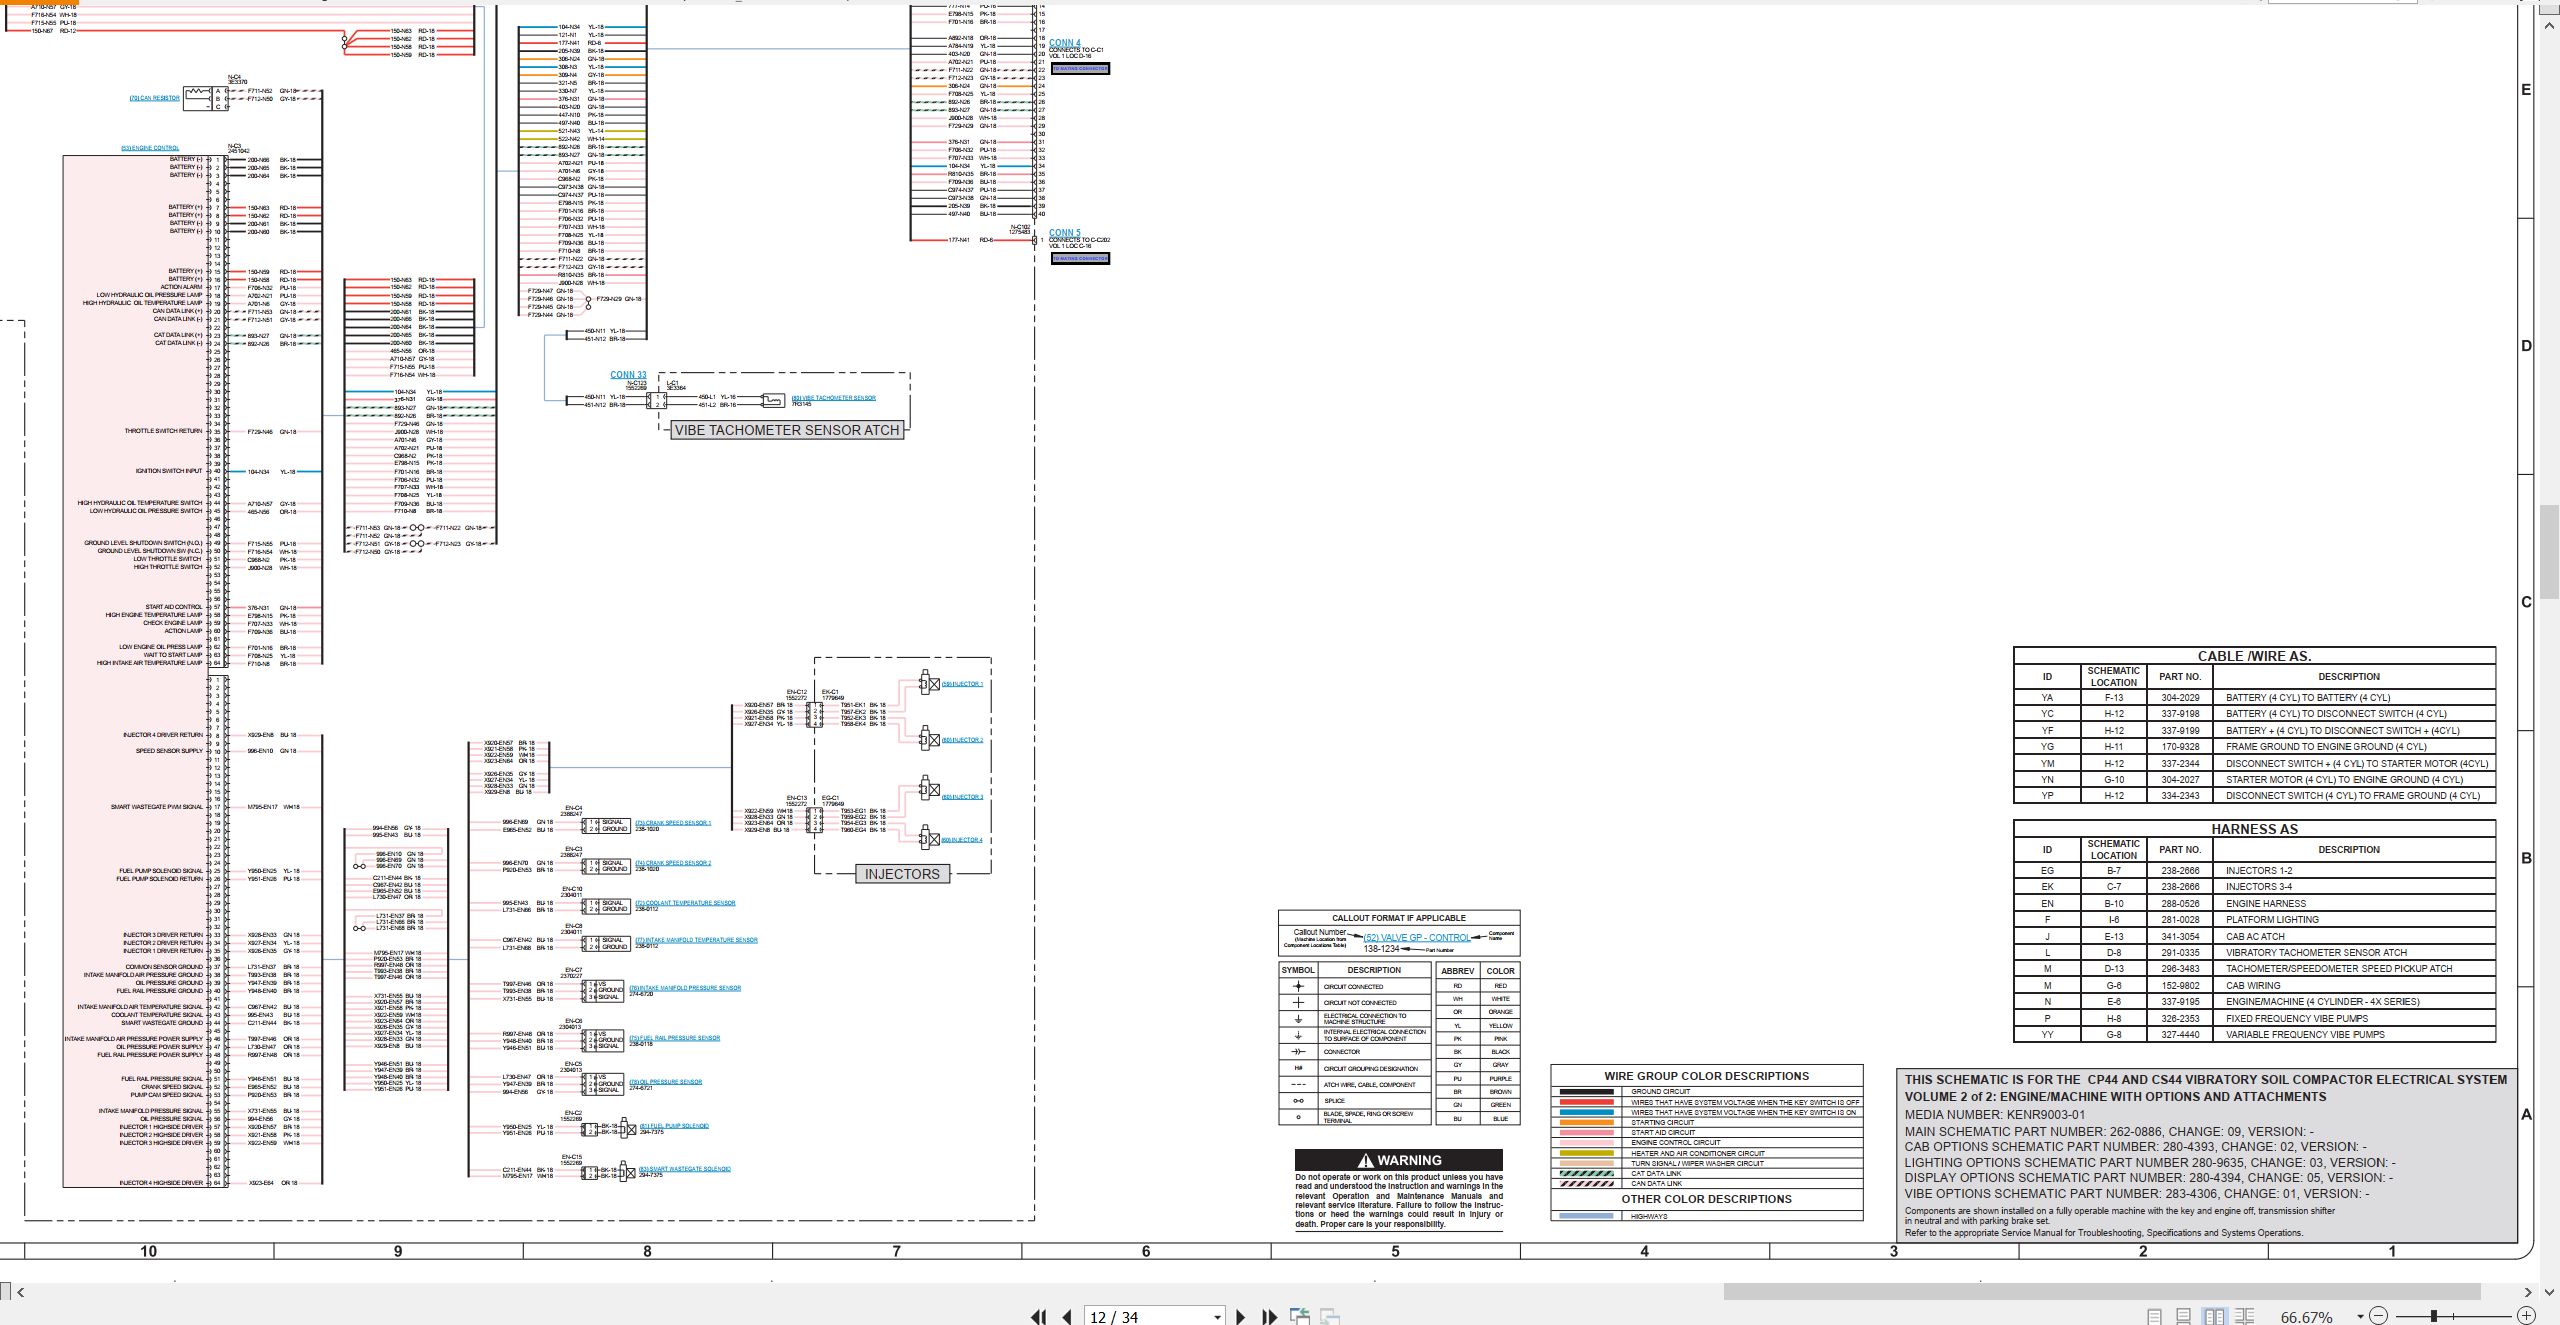
Task: Click the 12 / 34 page number field
Action: pos(1147,1317)
